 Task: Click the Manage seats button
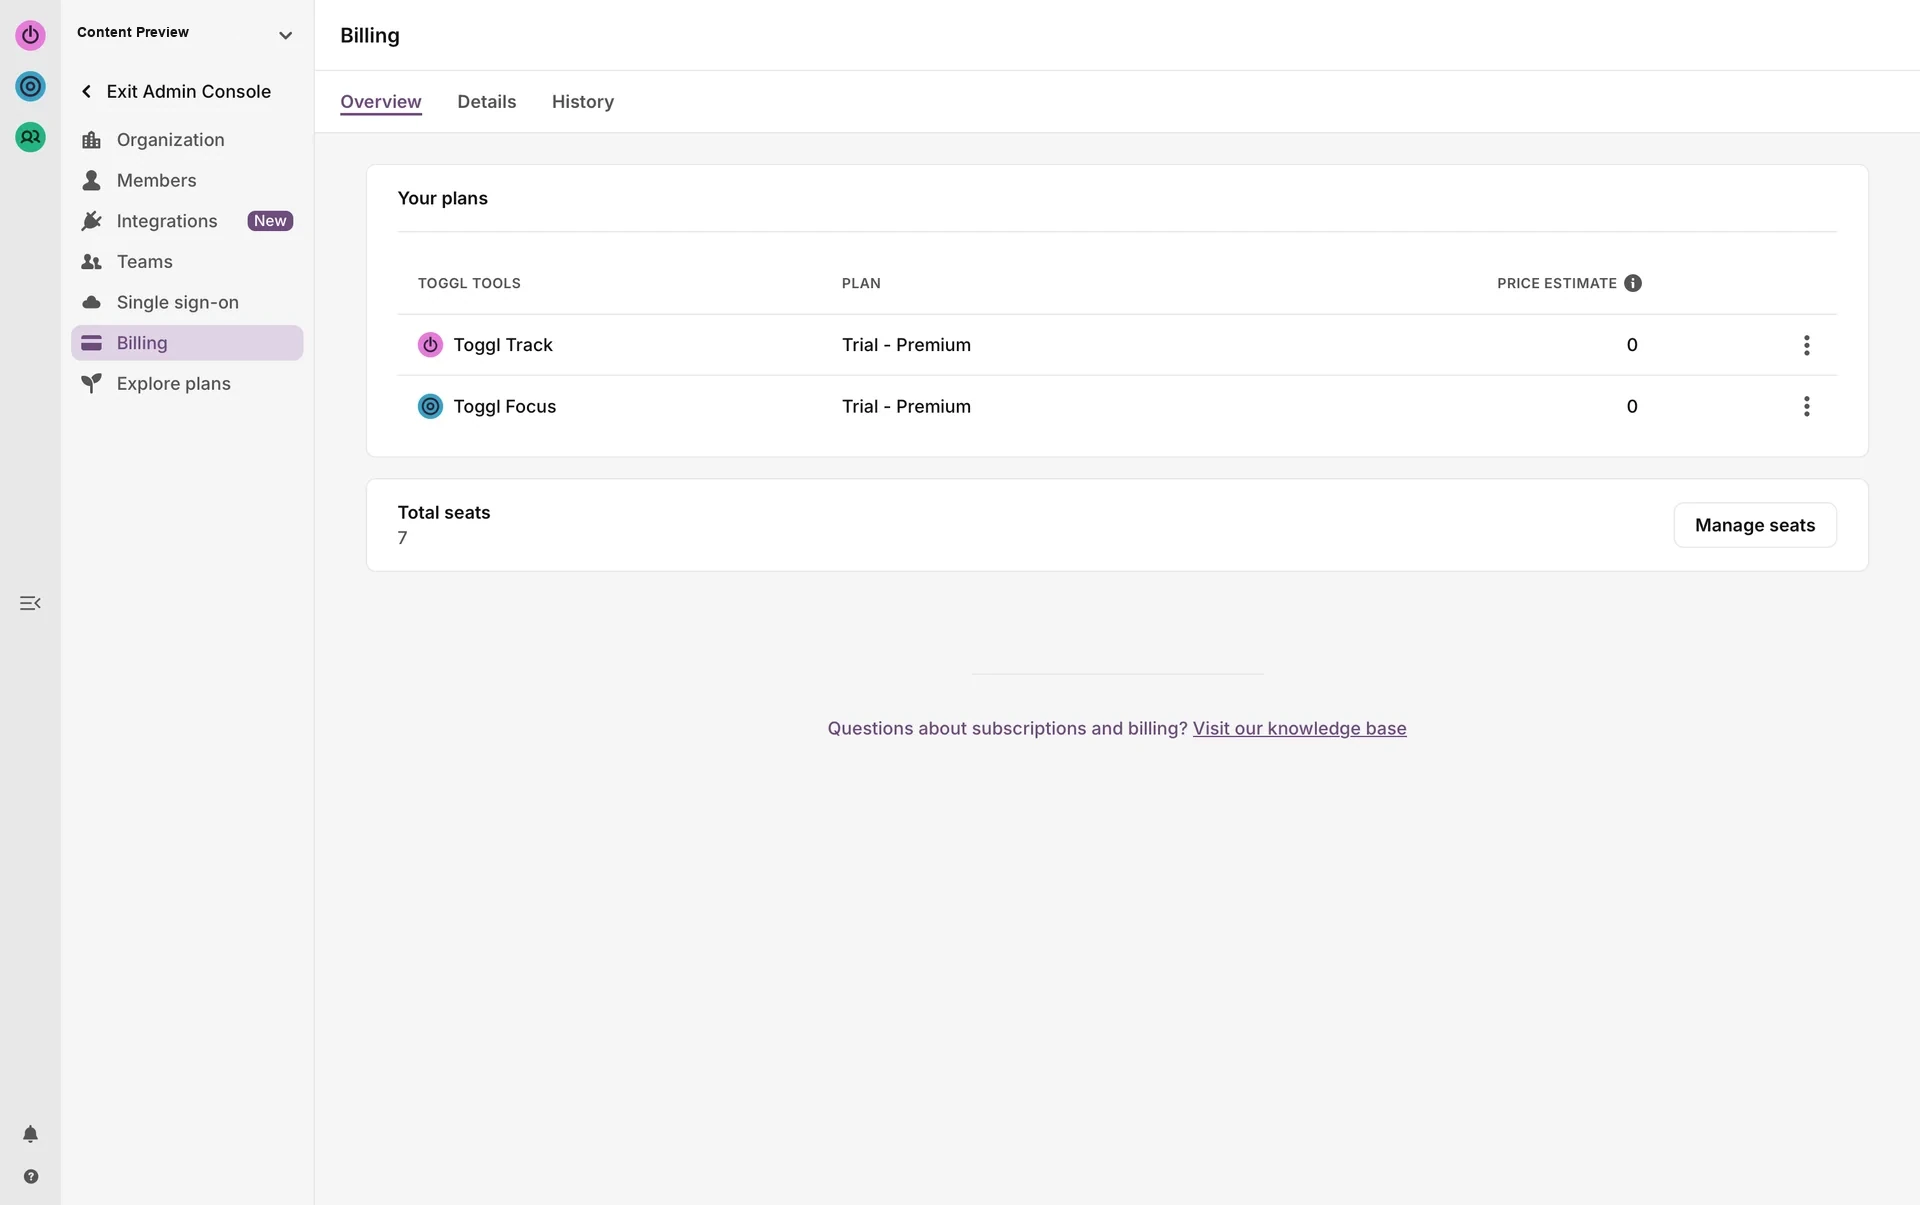coord(1755,525)
